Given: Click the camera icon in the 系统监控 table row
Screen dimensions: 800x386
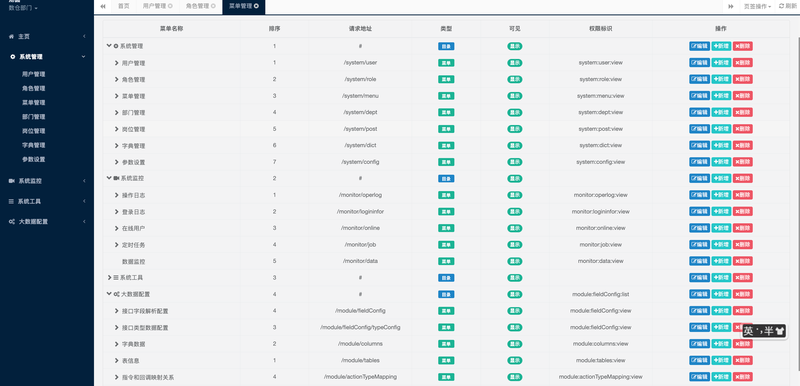Looking at the screenshot, I should point(116,178).
